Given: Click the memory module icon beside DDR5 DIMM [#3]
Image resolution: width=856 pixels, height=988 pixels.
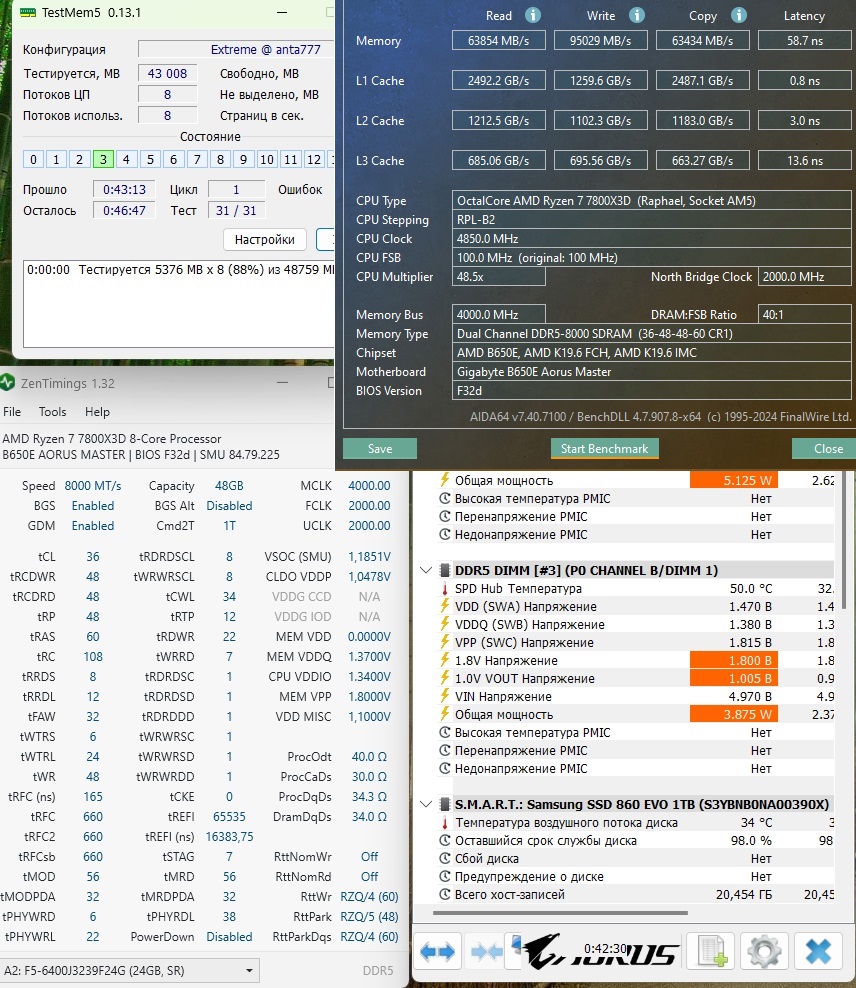Looking at the screenshot, I should [445, 570].
